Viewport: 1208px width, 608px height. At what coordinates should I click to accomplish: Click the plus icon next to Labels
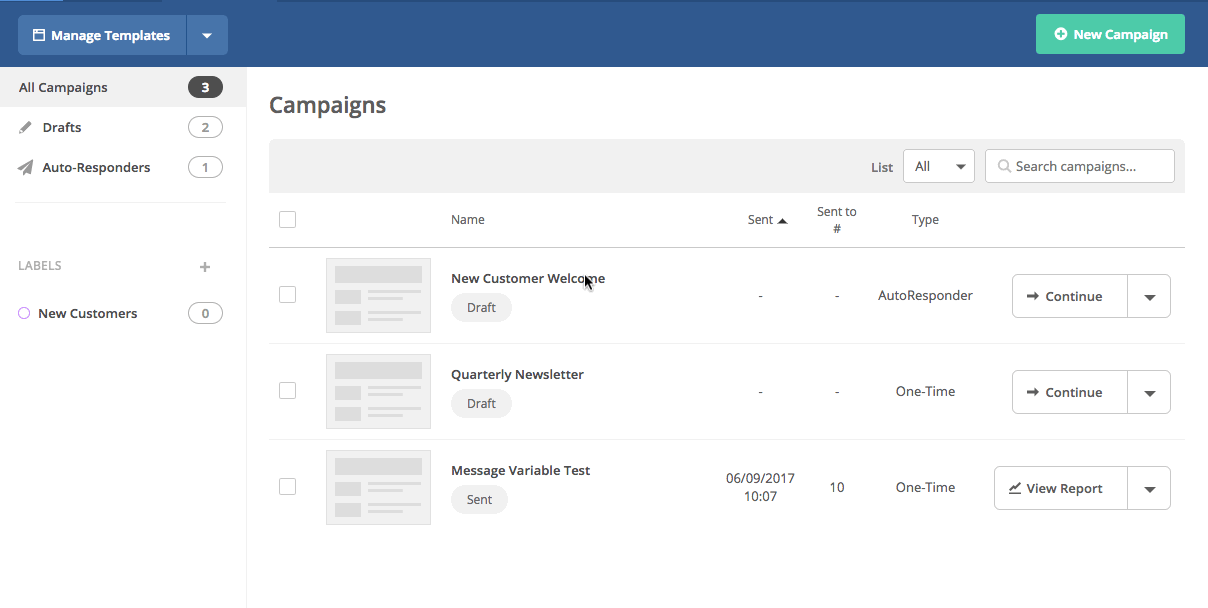click(205, 267)
